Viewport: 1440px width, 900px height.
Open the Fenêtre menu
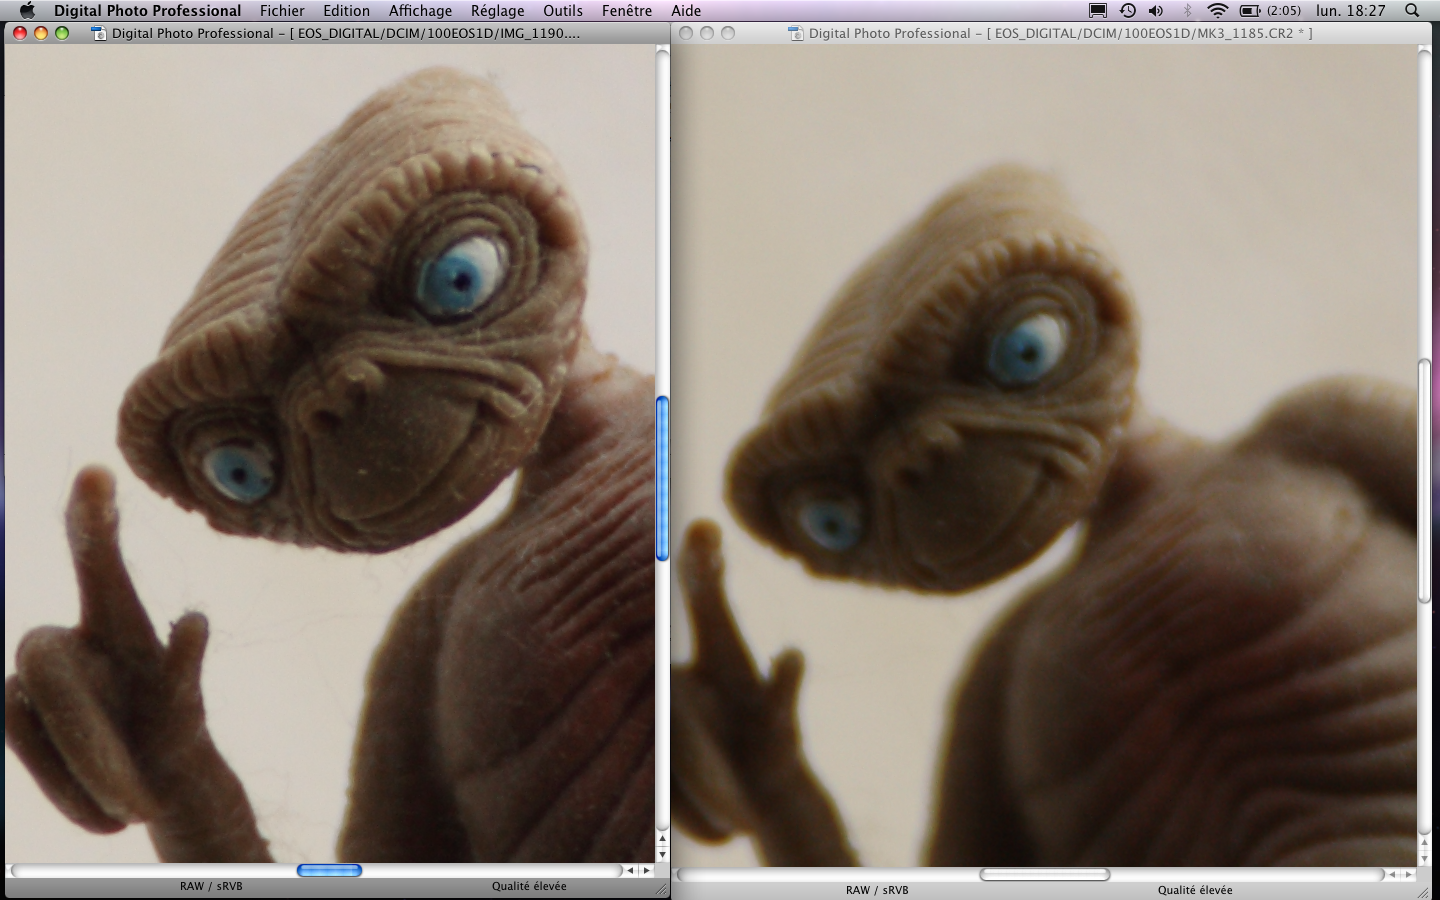click(627, 10)
